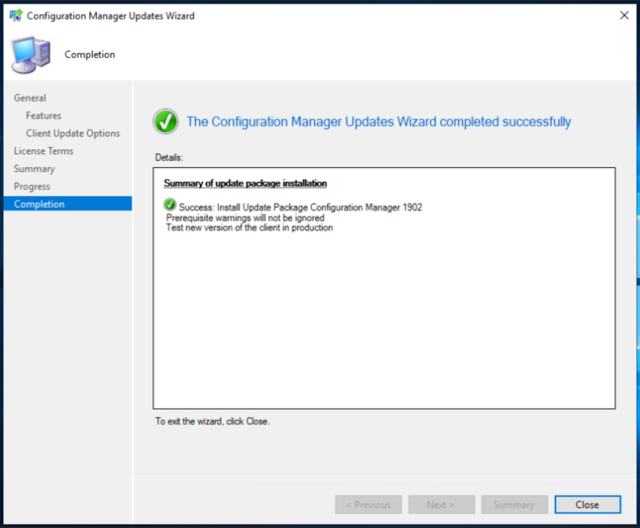The width and height of the screenshot is (640, 528).
Task: Select General in the wizard steps
Action: [x=30, y=98]
